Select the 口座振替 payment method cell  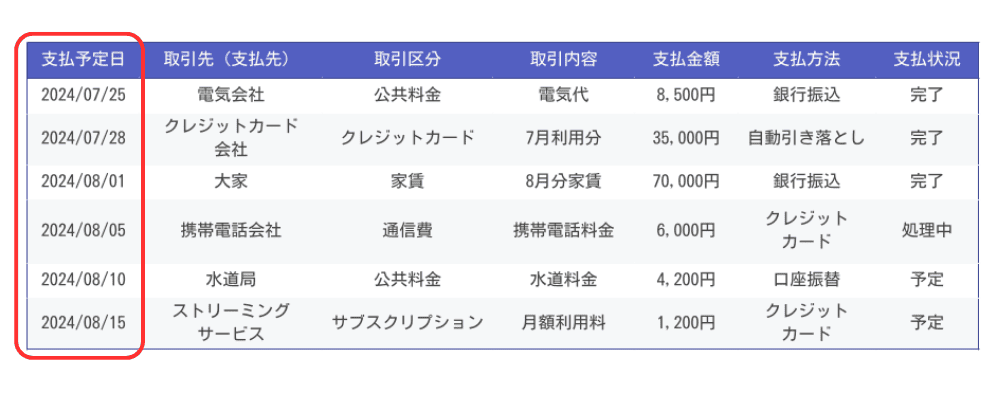click(x=807, y=280)
